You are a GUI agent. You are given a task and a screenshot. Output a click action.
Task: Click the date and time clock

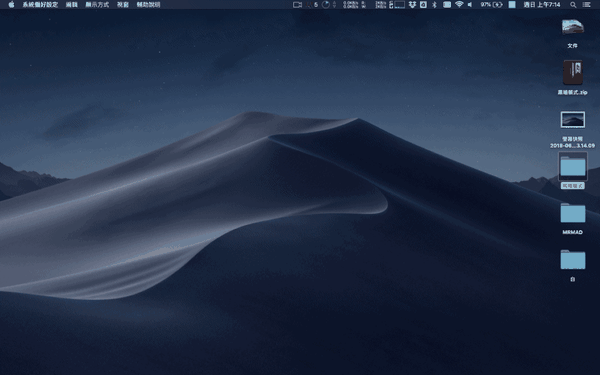(542, 5)
